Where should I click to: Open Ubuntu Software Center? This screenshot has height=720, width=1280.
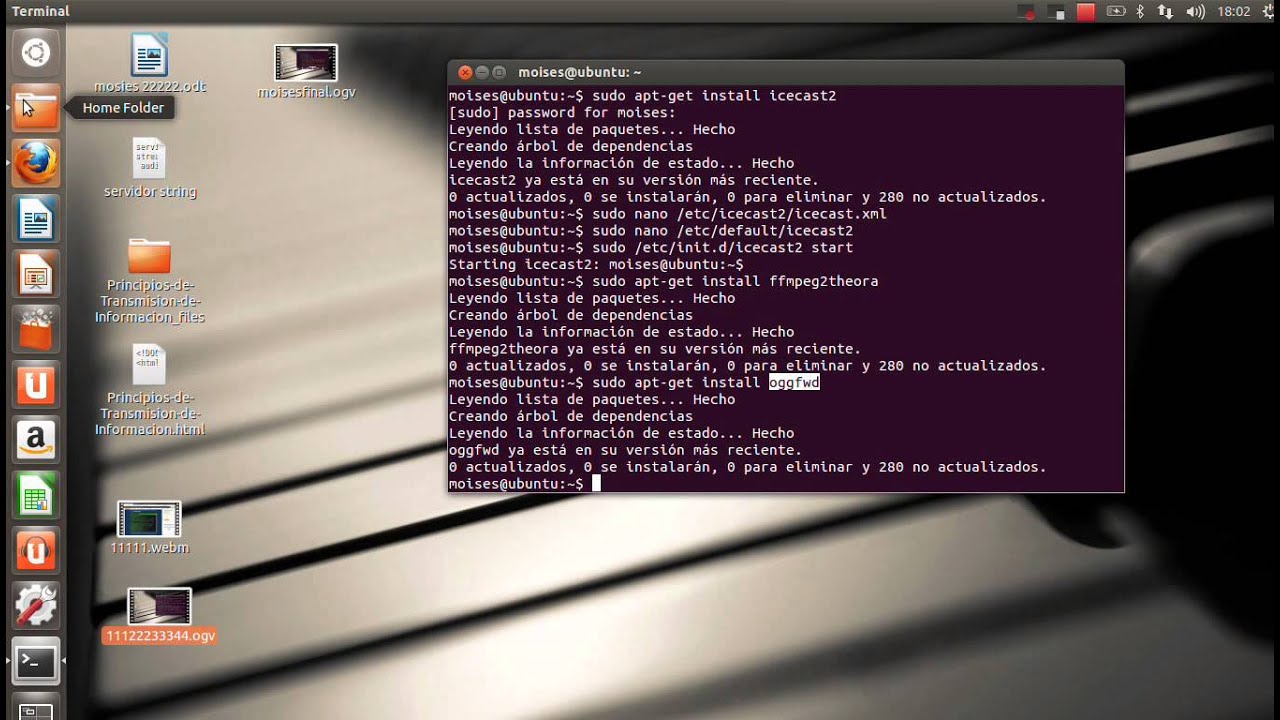35,329
